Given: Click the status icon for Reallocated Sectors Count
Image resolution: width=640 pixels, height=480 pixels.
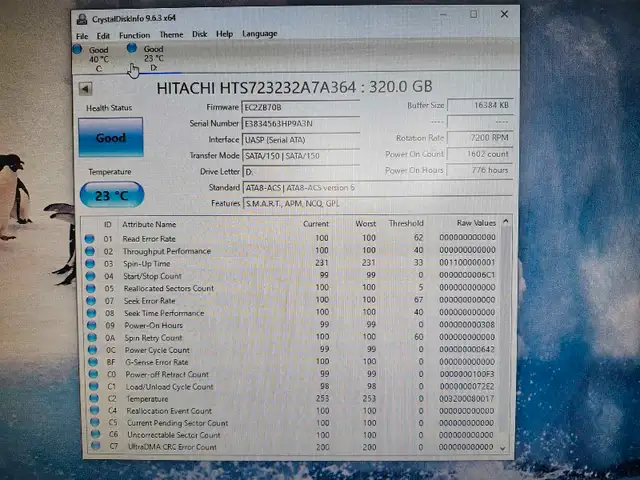Looking at the screenshot, I should (91, 289).
